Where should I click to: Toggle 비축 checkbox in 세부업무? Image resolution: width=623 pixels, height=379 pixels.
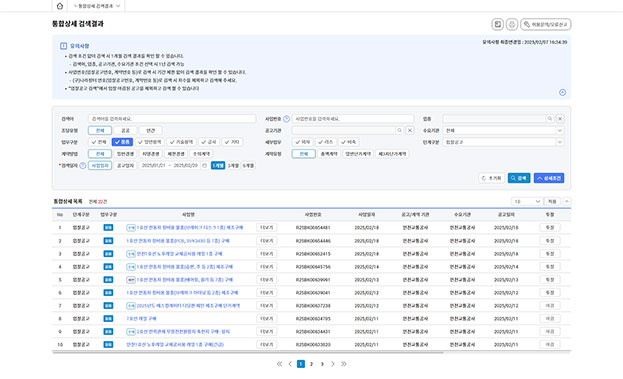pyautogui.click(x=348, y=142)
